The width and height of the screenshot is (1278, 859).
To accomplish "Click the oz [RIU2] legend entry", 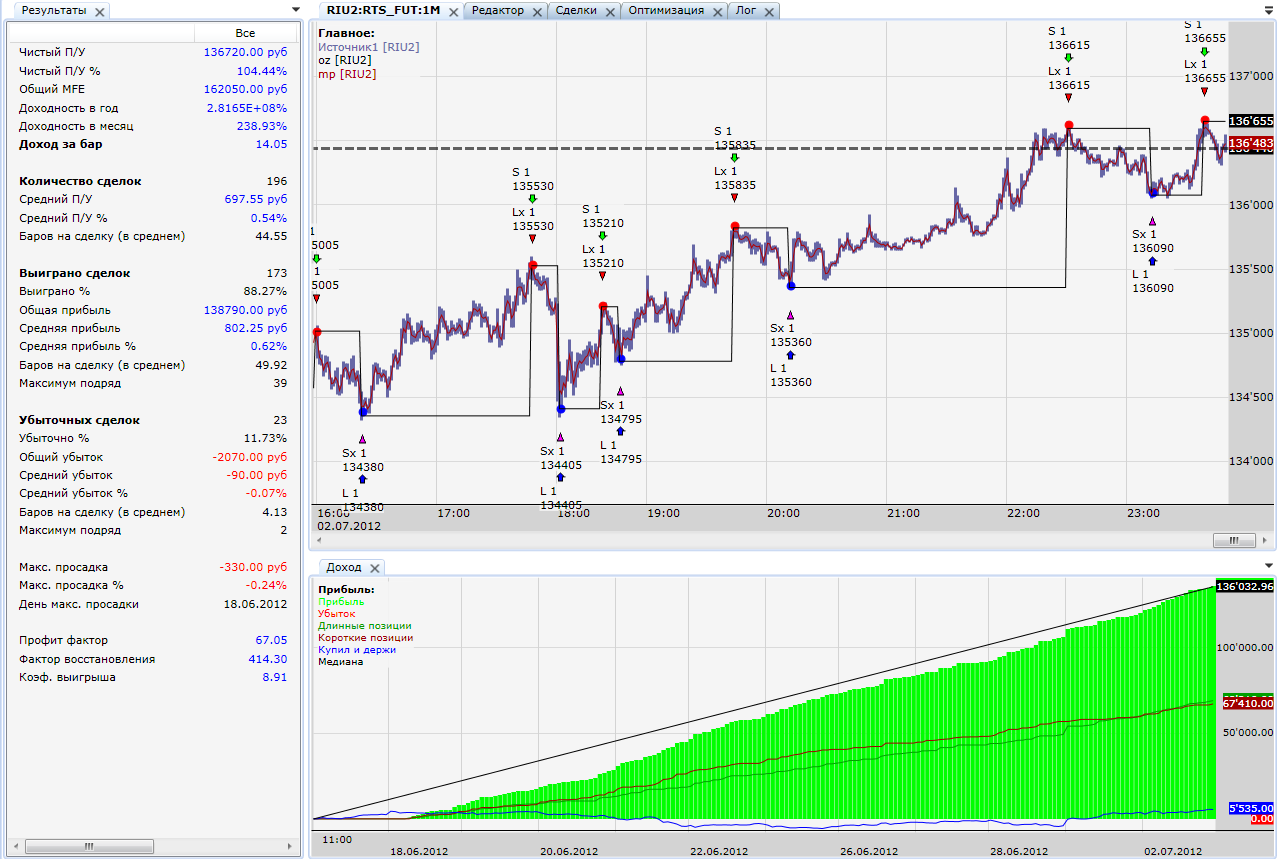I will 344,60.
